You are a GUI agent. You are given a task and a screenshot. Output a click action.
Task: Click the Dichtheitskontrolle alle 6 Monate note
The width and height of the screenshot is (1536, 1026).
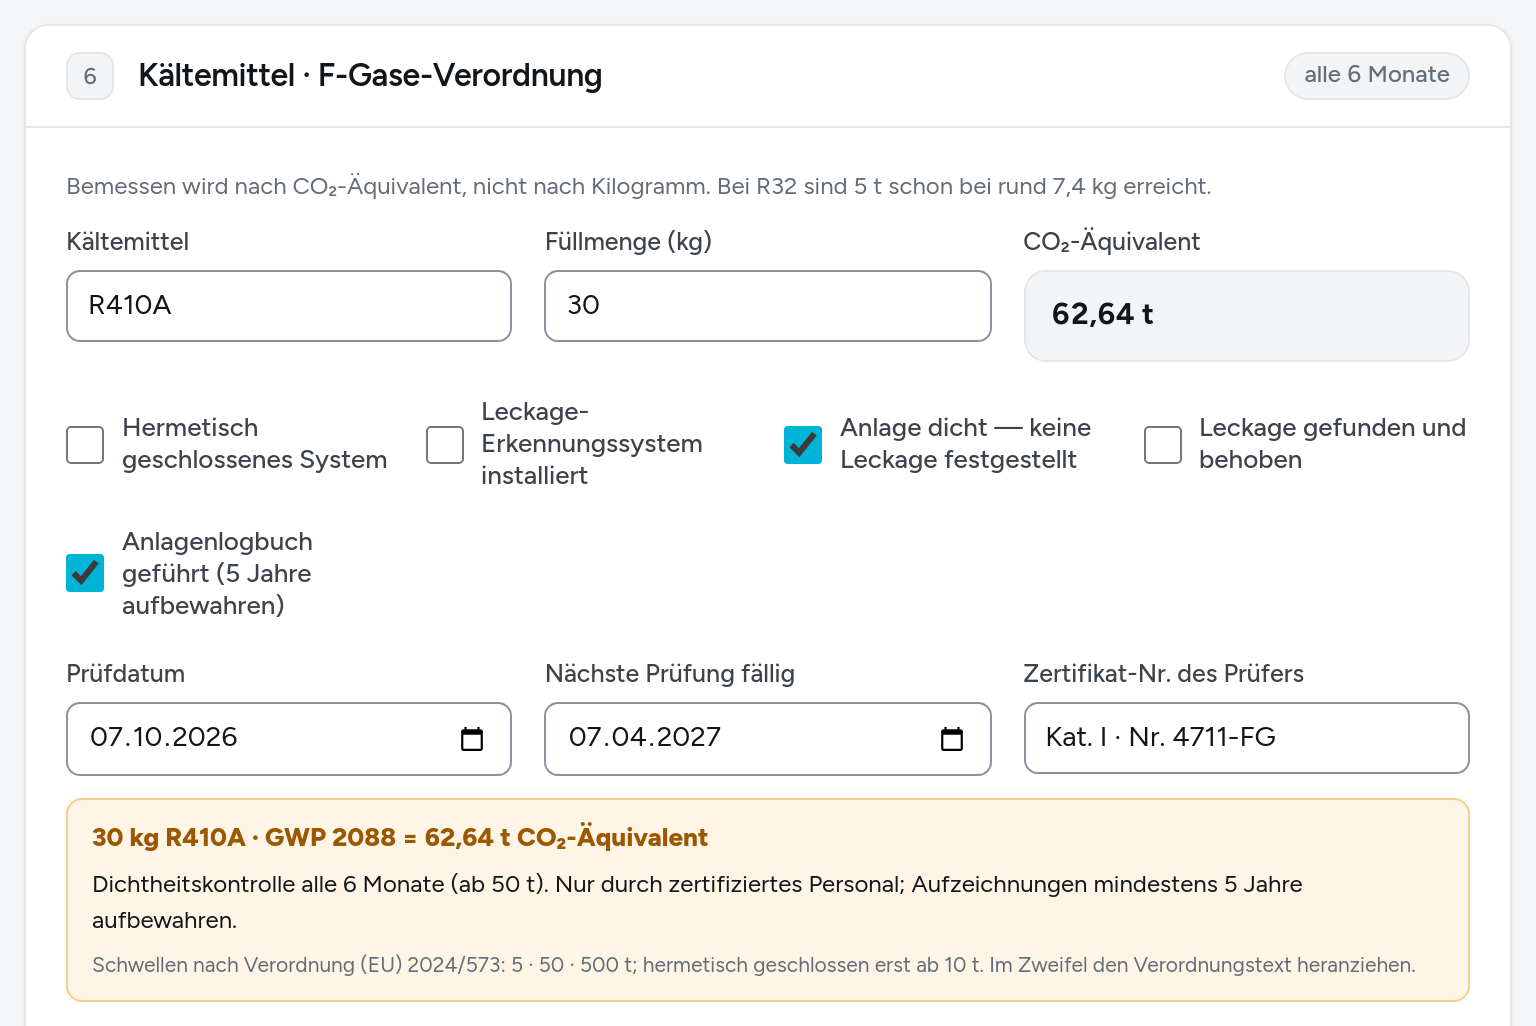697,902
